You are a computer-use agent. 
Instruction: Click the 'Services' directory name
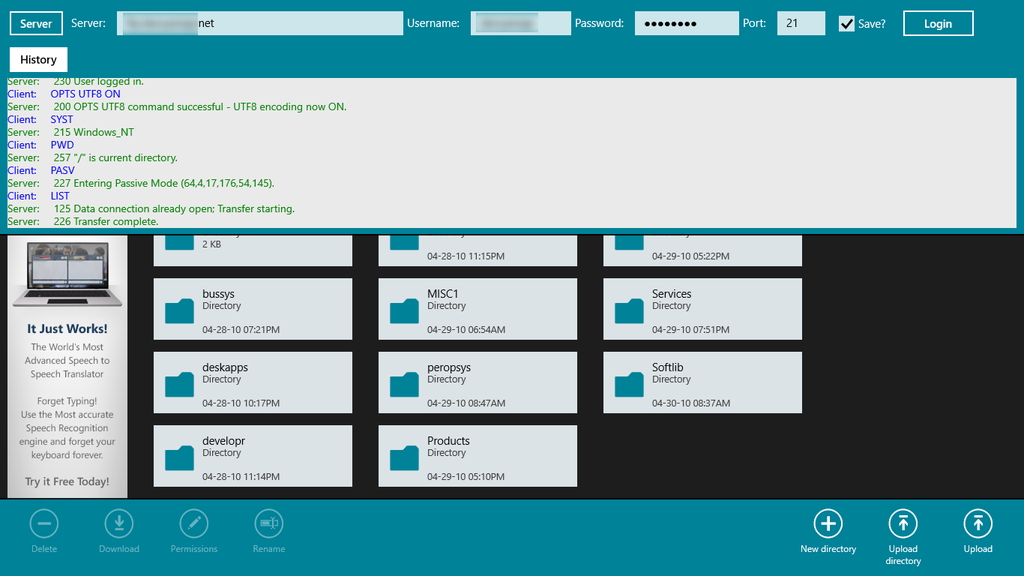[x=671, y=294]
